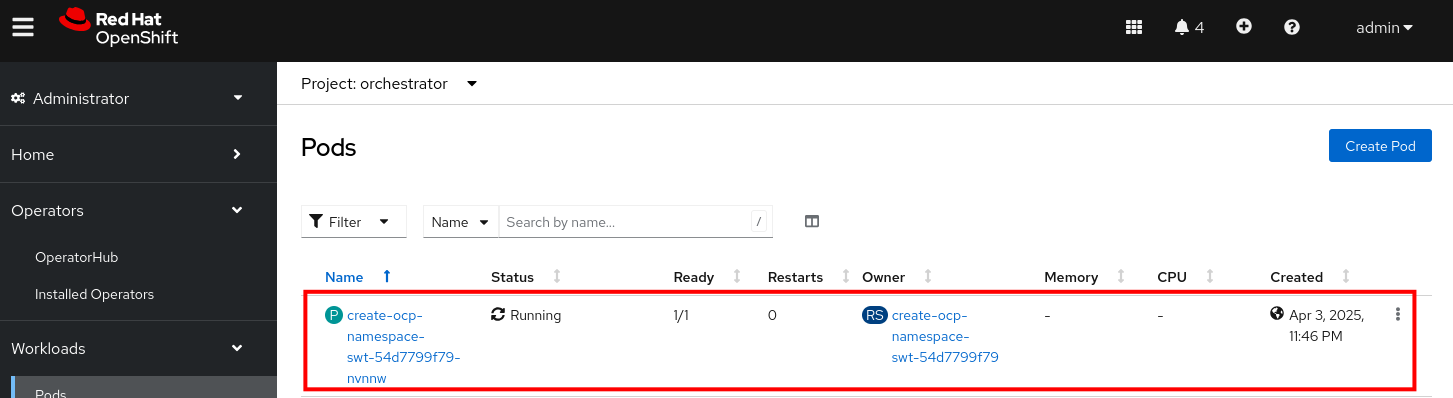Screen dimensions: 1453x398
Task: Sort by the Created column
Action: click(1310, 277)
